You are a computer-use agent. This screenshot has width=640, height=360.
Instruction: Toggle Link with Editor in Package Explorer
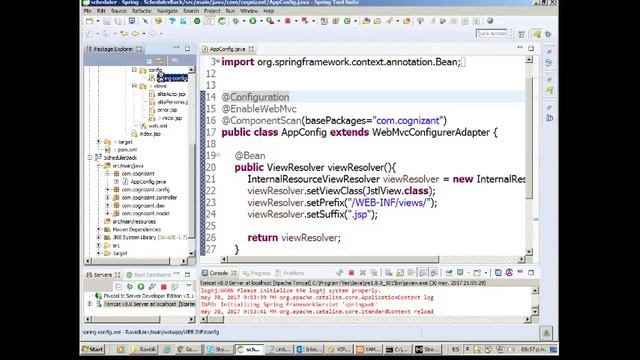(160, 61)
